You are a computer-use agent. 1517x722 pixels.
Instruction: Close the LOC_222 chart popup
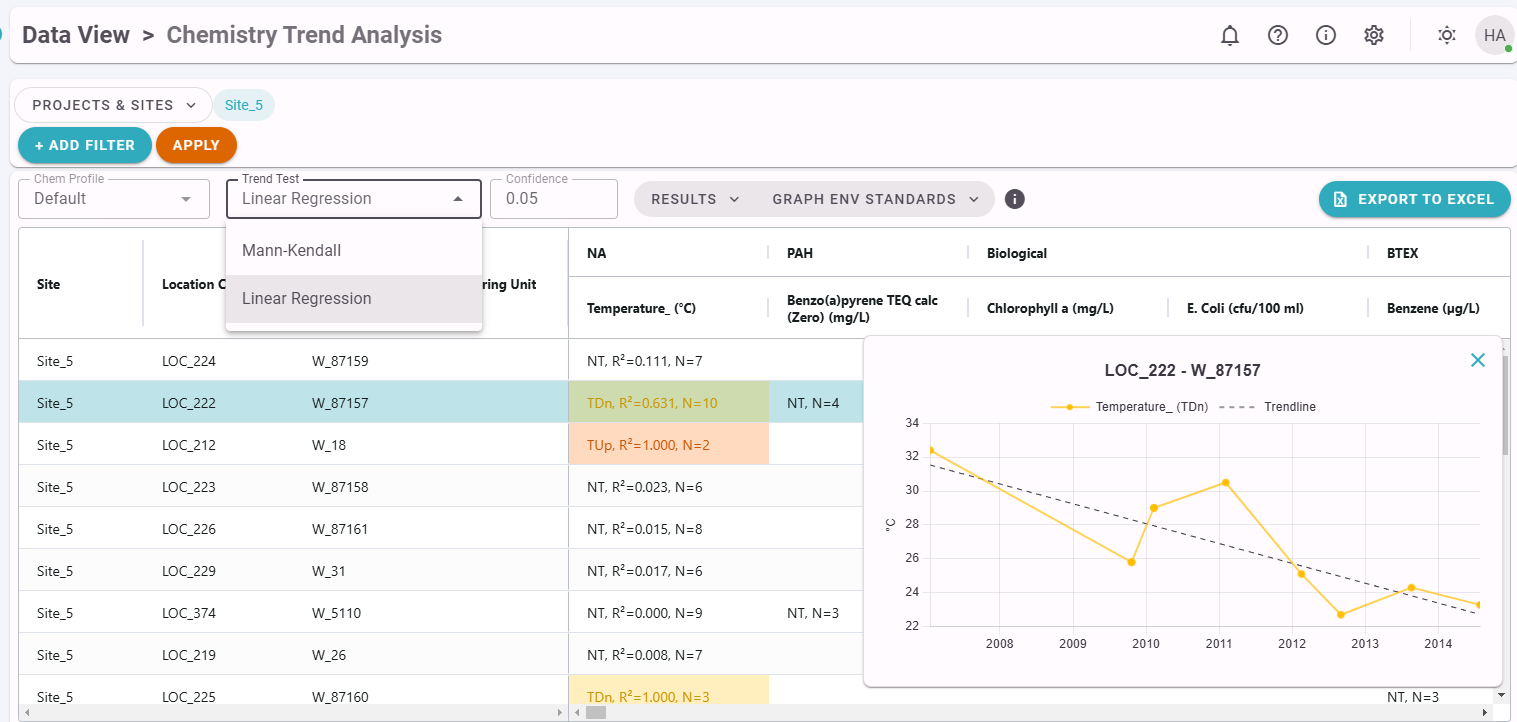[x=1478, y=360]
